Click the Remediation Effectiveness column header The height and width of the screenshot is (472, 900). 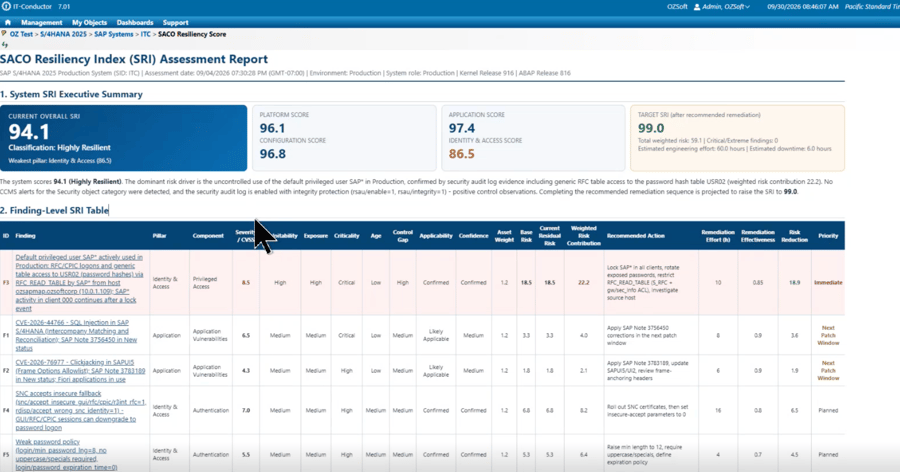[x=758, y=236]
